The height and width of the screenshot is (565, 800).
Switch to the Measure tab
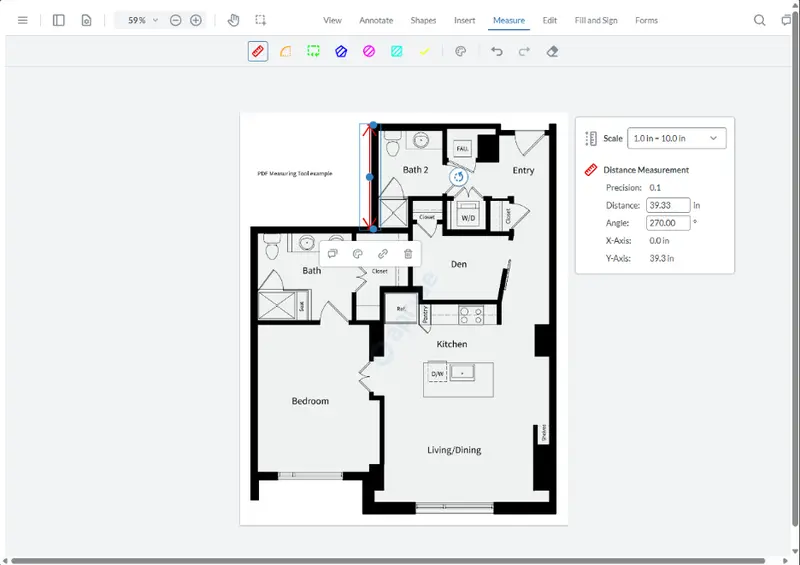click(509, 20)
